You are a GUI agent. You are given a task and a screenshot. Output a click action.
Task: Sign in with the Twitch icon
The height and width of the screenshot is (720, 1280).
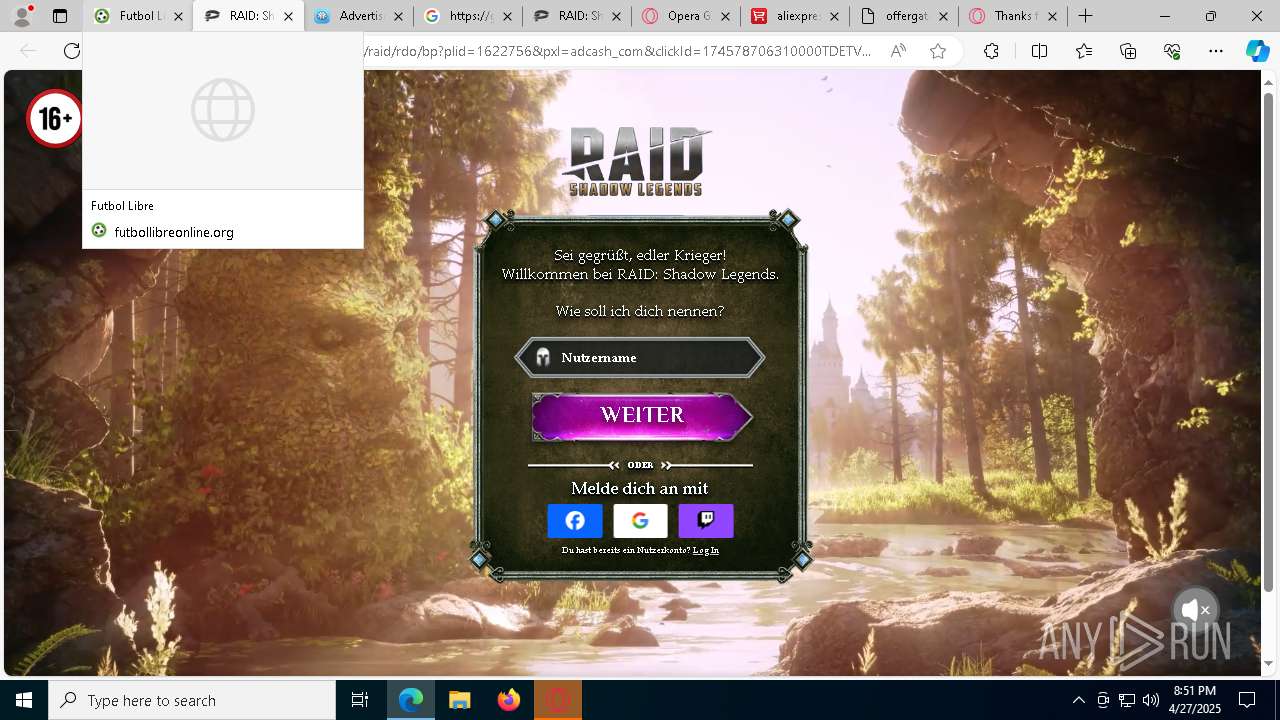click(706, 521)
